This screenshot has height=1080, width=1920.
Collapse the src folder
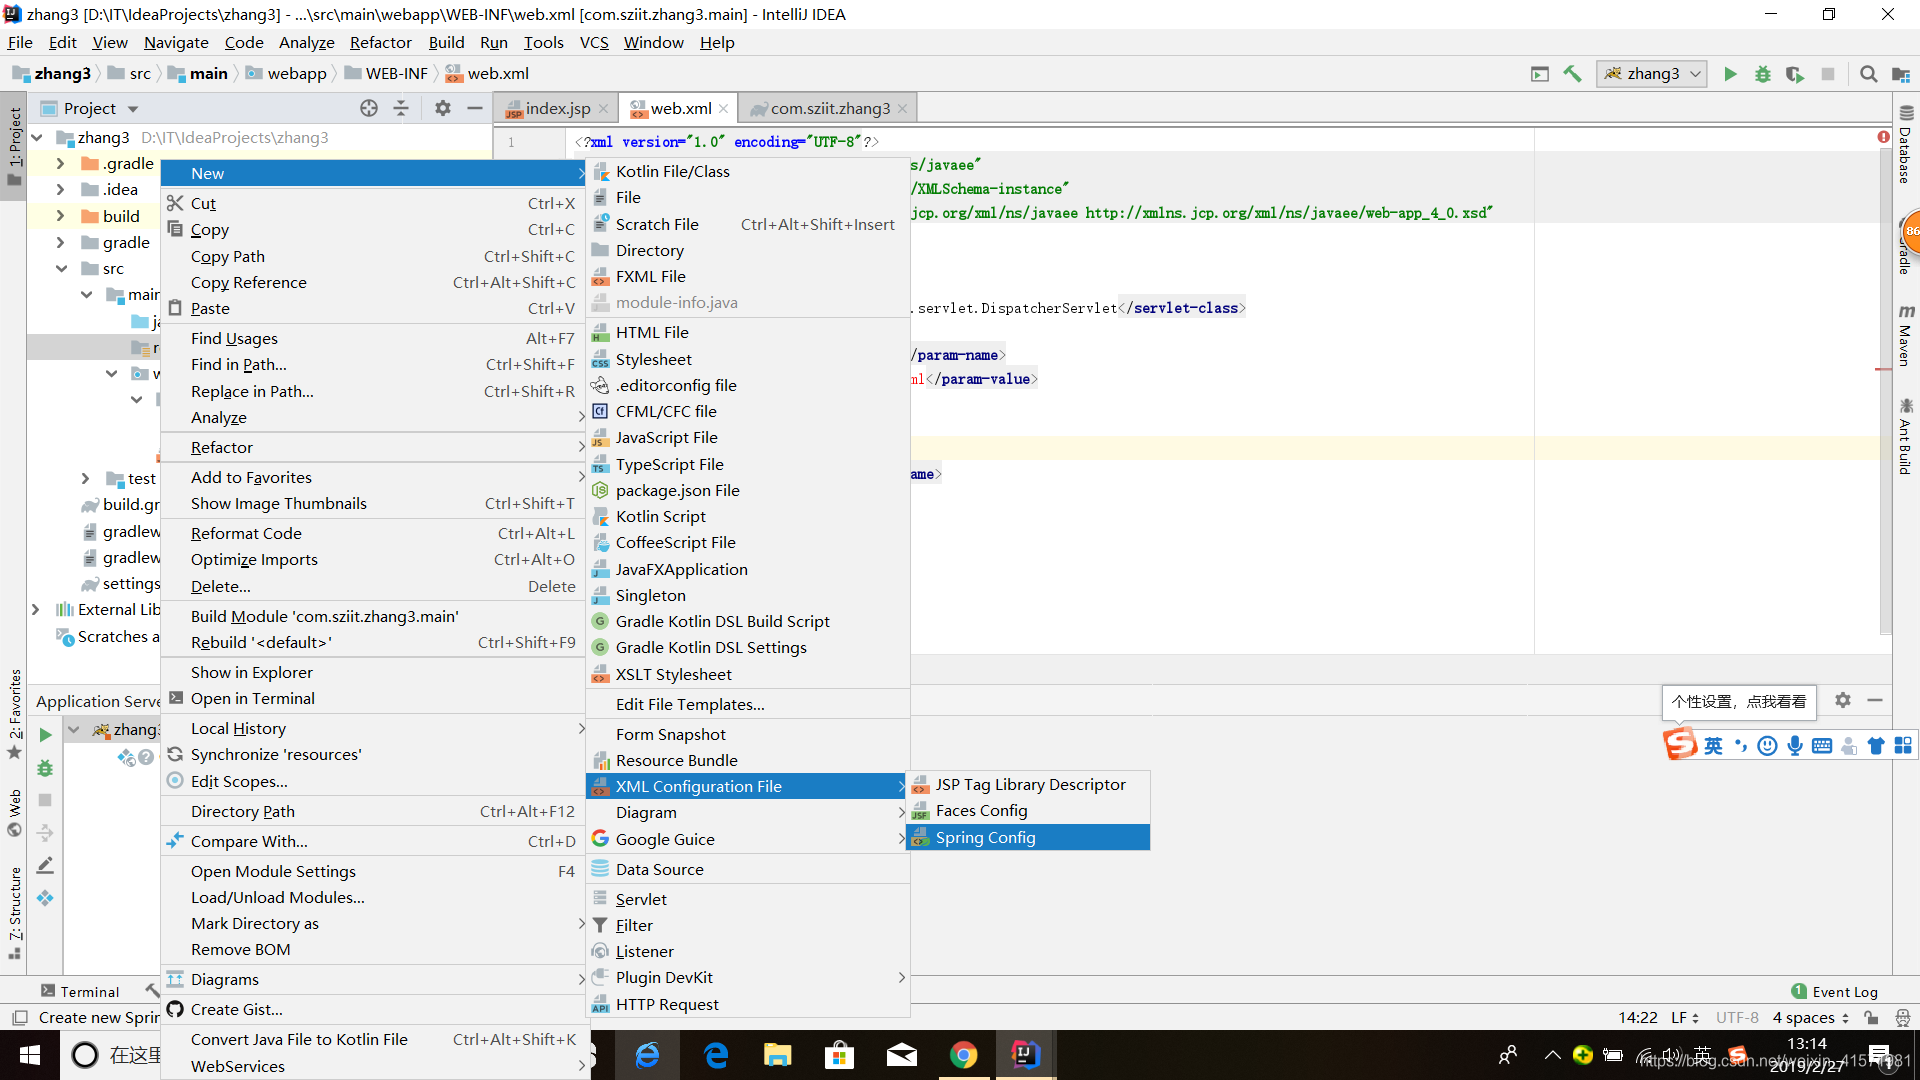pyautogui.click(x=61, y=268)
